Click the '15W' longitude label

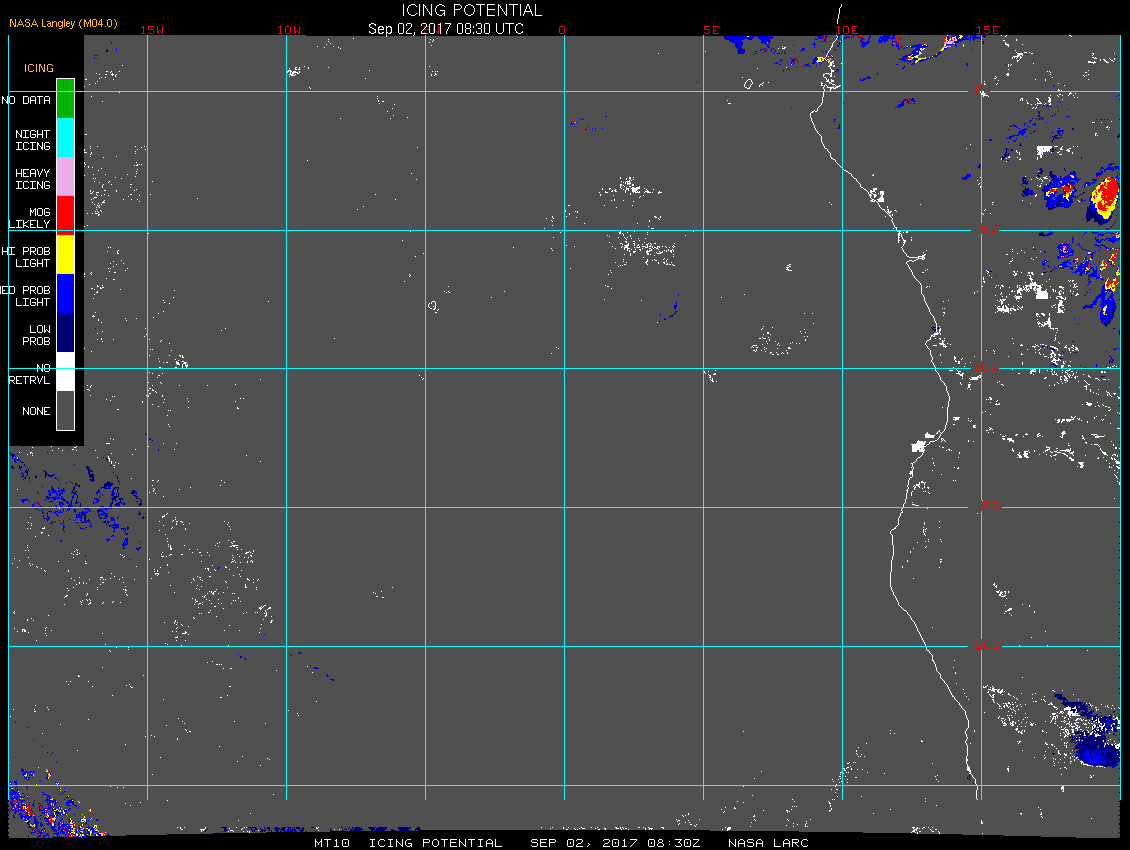pyautogui.click(x=151, y=30)
